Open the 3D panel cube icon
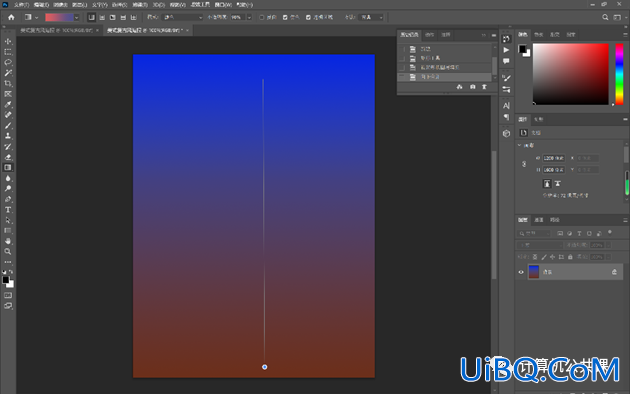Screen dimensions: 630x394 506,133
